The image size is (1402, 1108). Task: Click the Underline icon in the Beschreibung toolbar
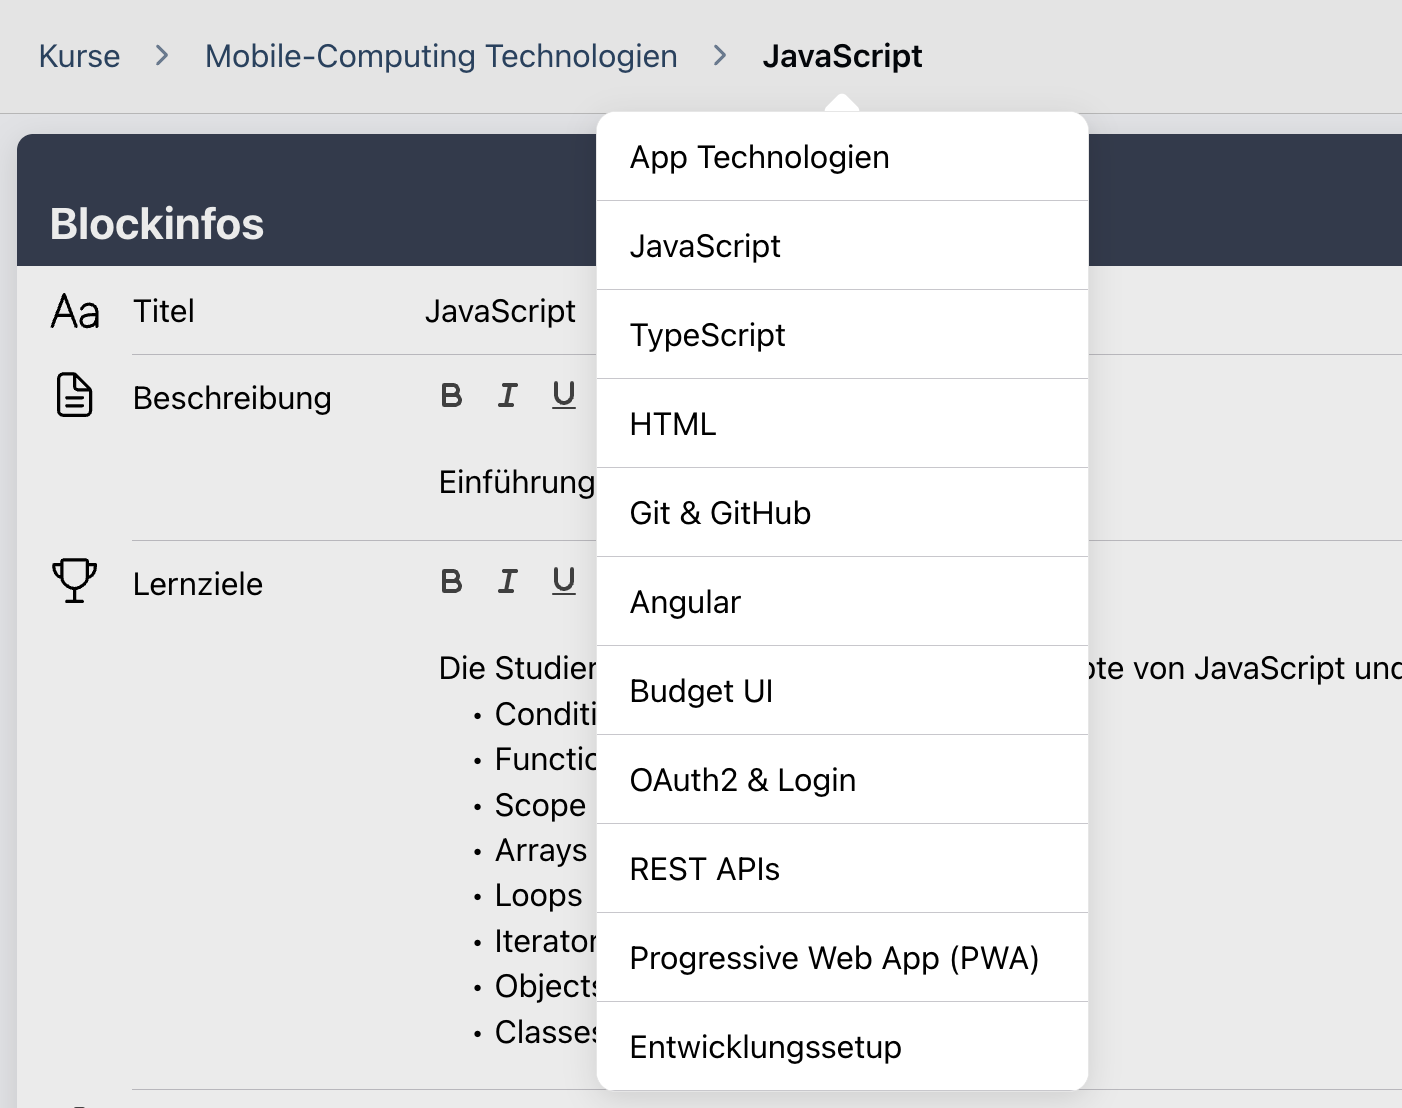564,396
